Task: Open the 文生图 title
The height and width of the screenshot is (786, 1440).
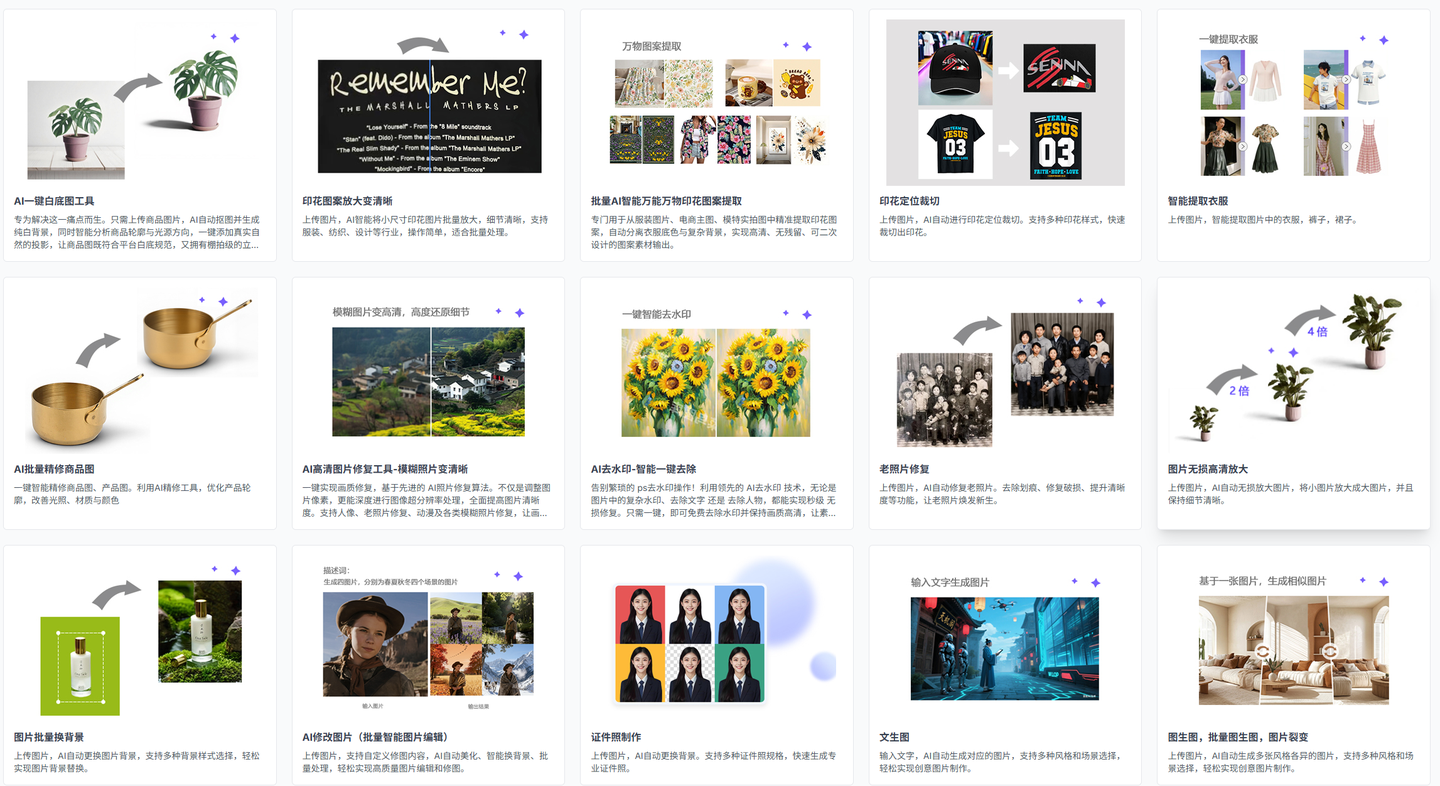Action: (895, 737)
